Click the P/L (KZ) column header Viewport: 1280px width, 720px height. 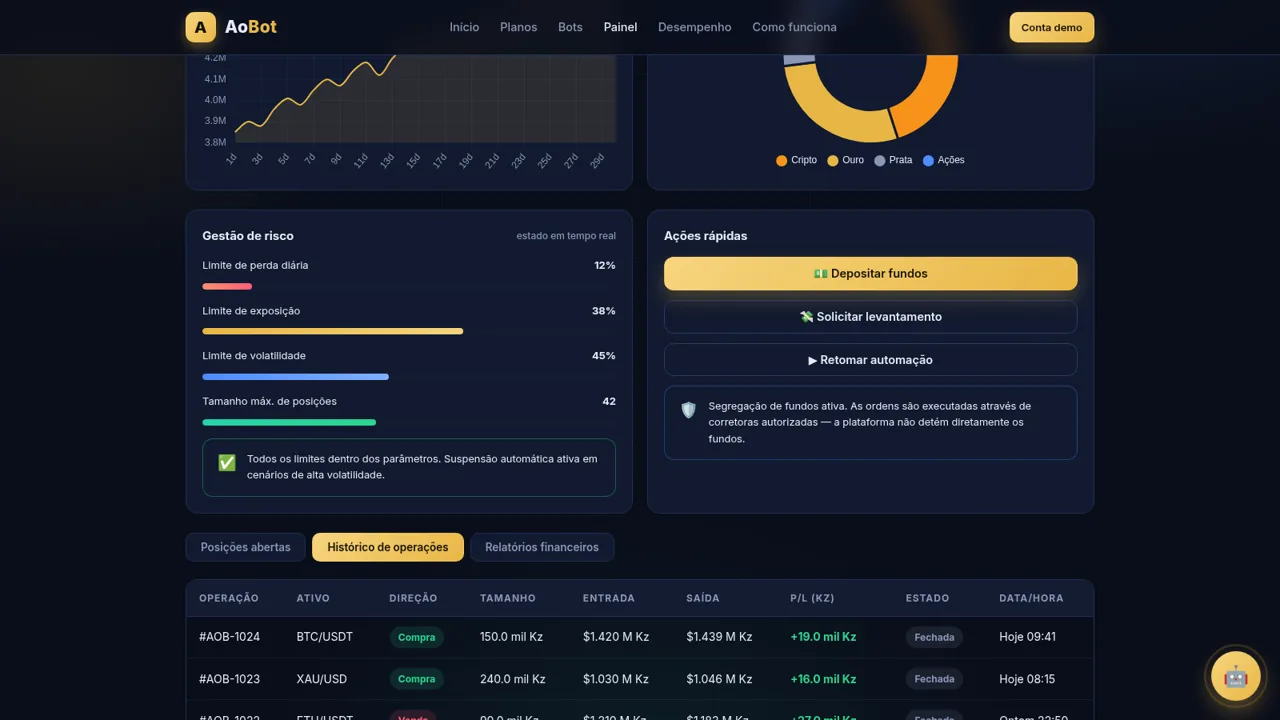[x=812, y=598]
